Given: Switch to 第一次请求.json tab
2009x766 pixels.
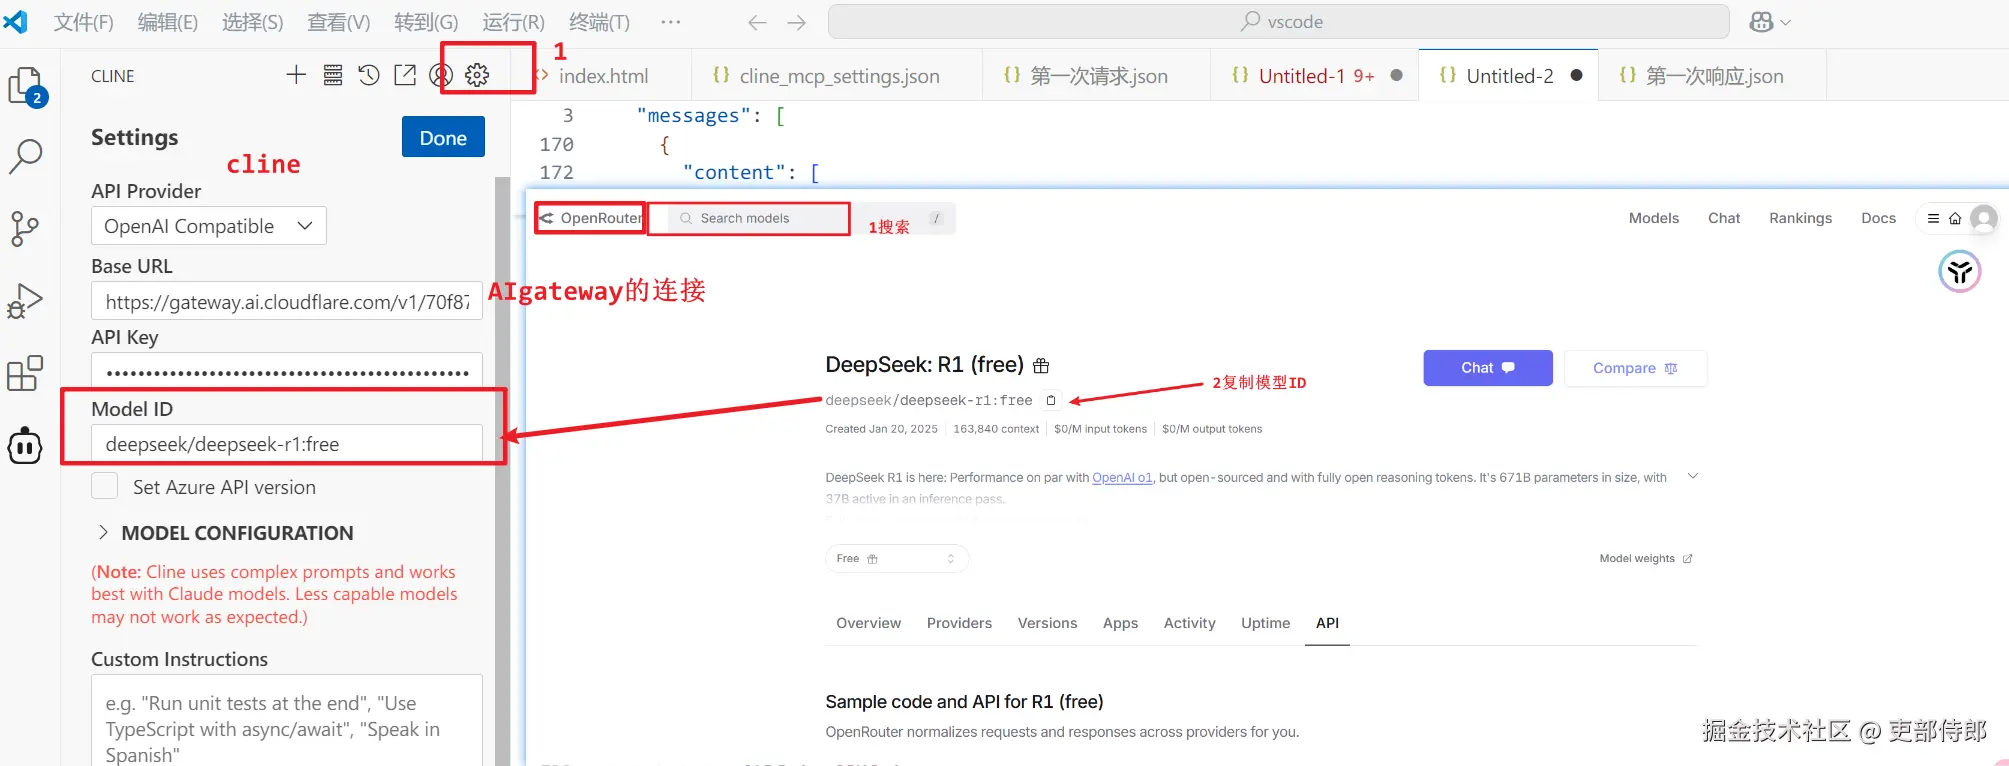Looking at the screenshot, I should pos(1098,76).
